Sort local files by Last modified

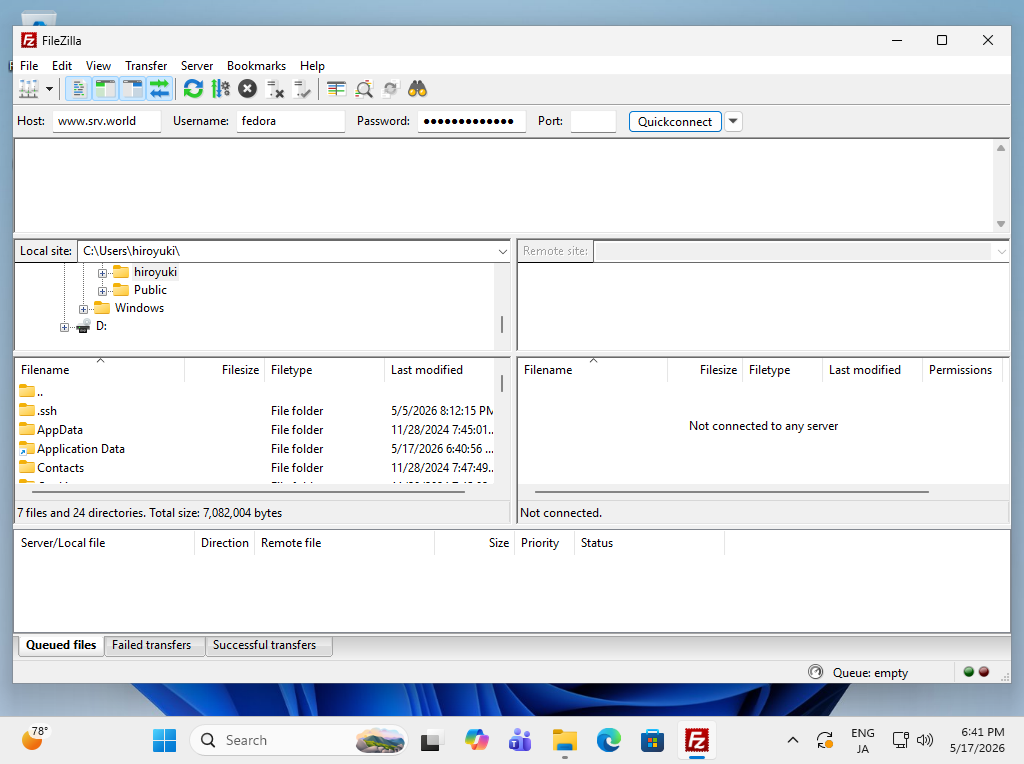pyautogui.click(x=440, y=370)
